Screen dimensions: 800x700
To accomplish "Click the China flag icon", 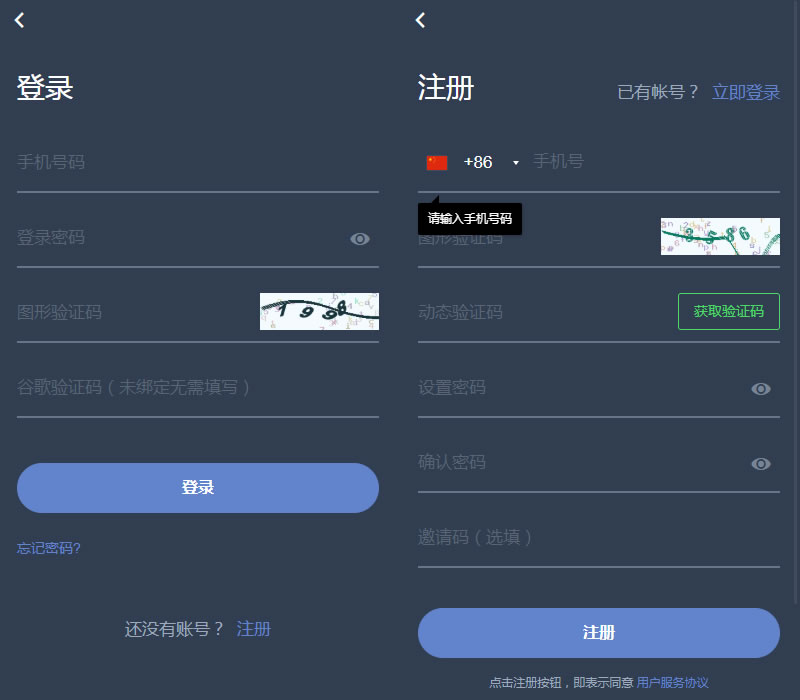I will tap(437, 163).
